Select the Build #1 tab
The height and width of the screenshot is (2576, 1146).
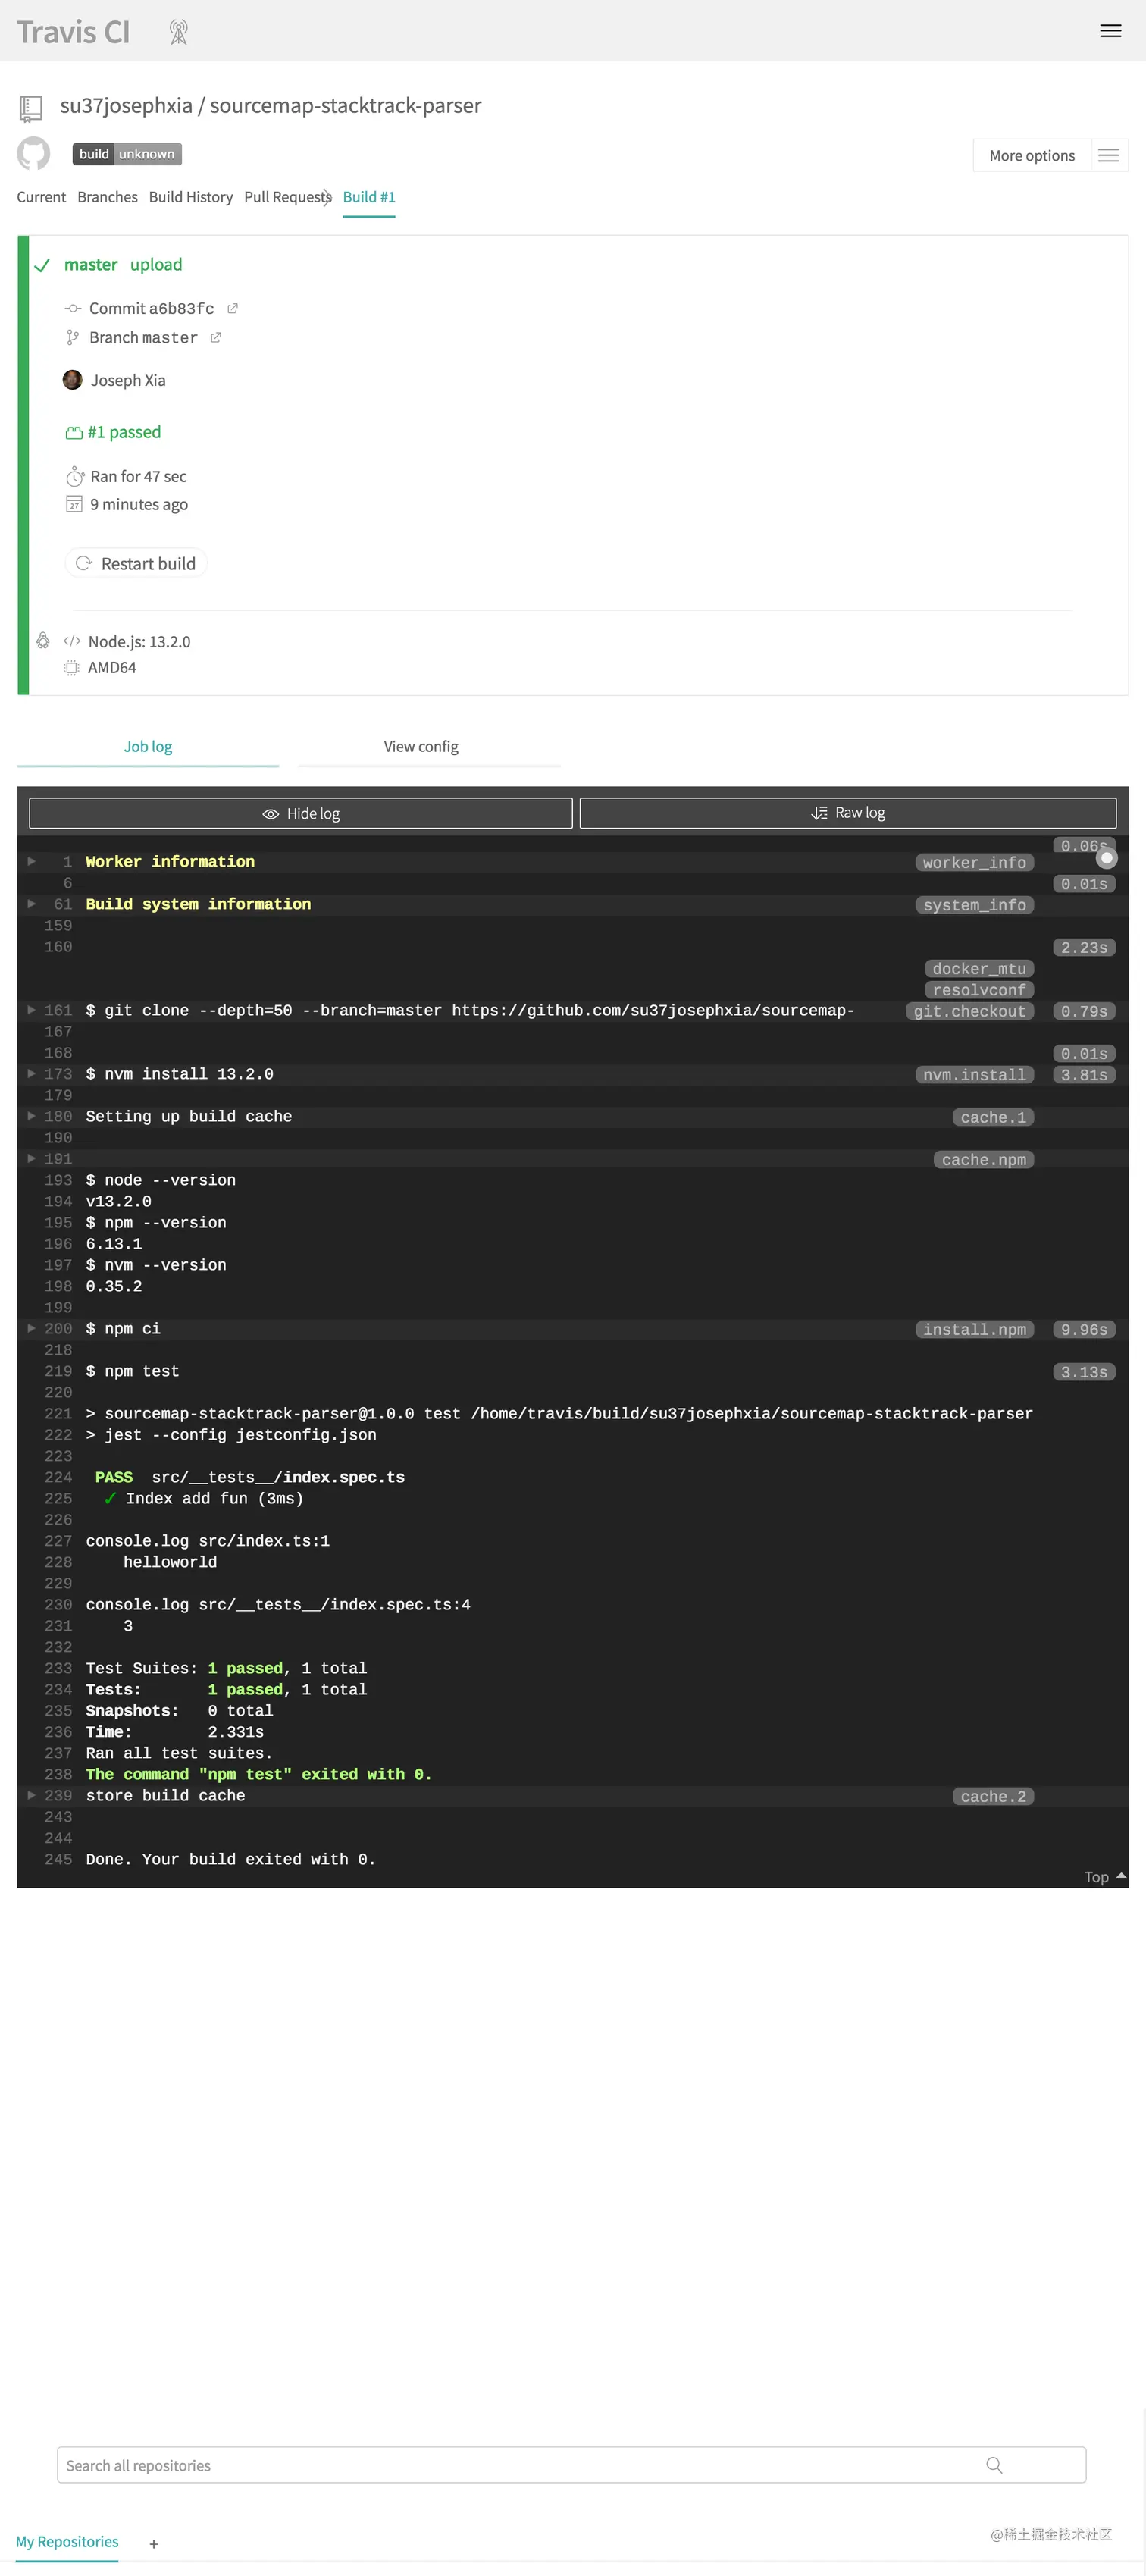[x=369, y=197]
